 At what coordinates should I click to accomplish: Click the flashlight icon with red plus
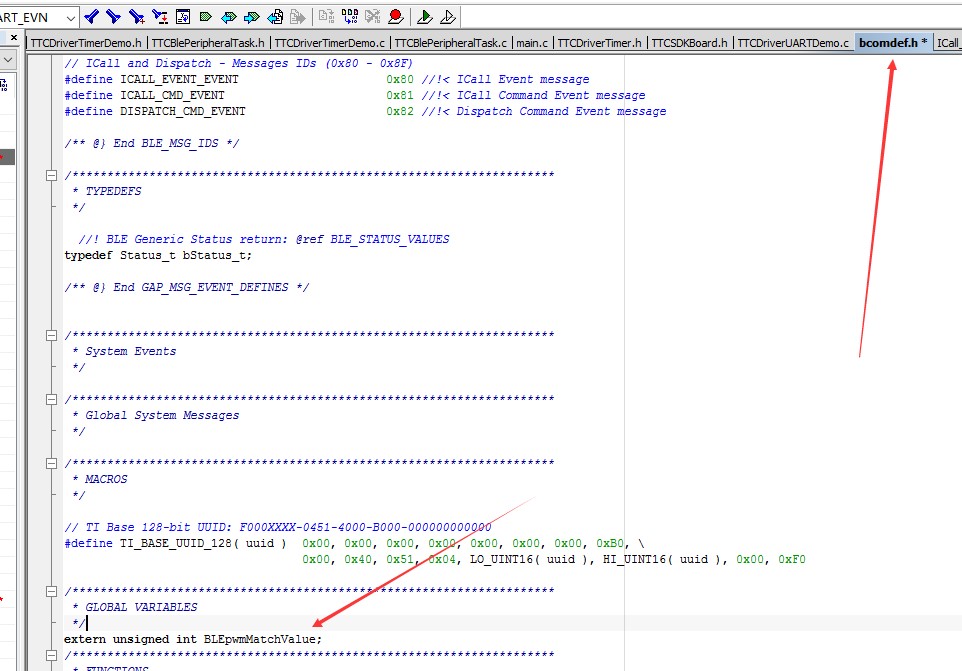(x=137, y=17)
